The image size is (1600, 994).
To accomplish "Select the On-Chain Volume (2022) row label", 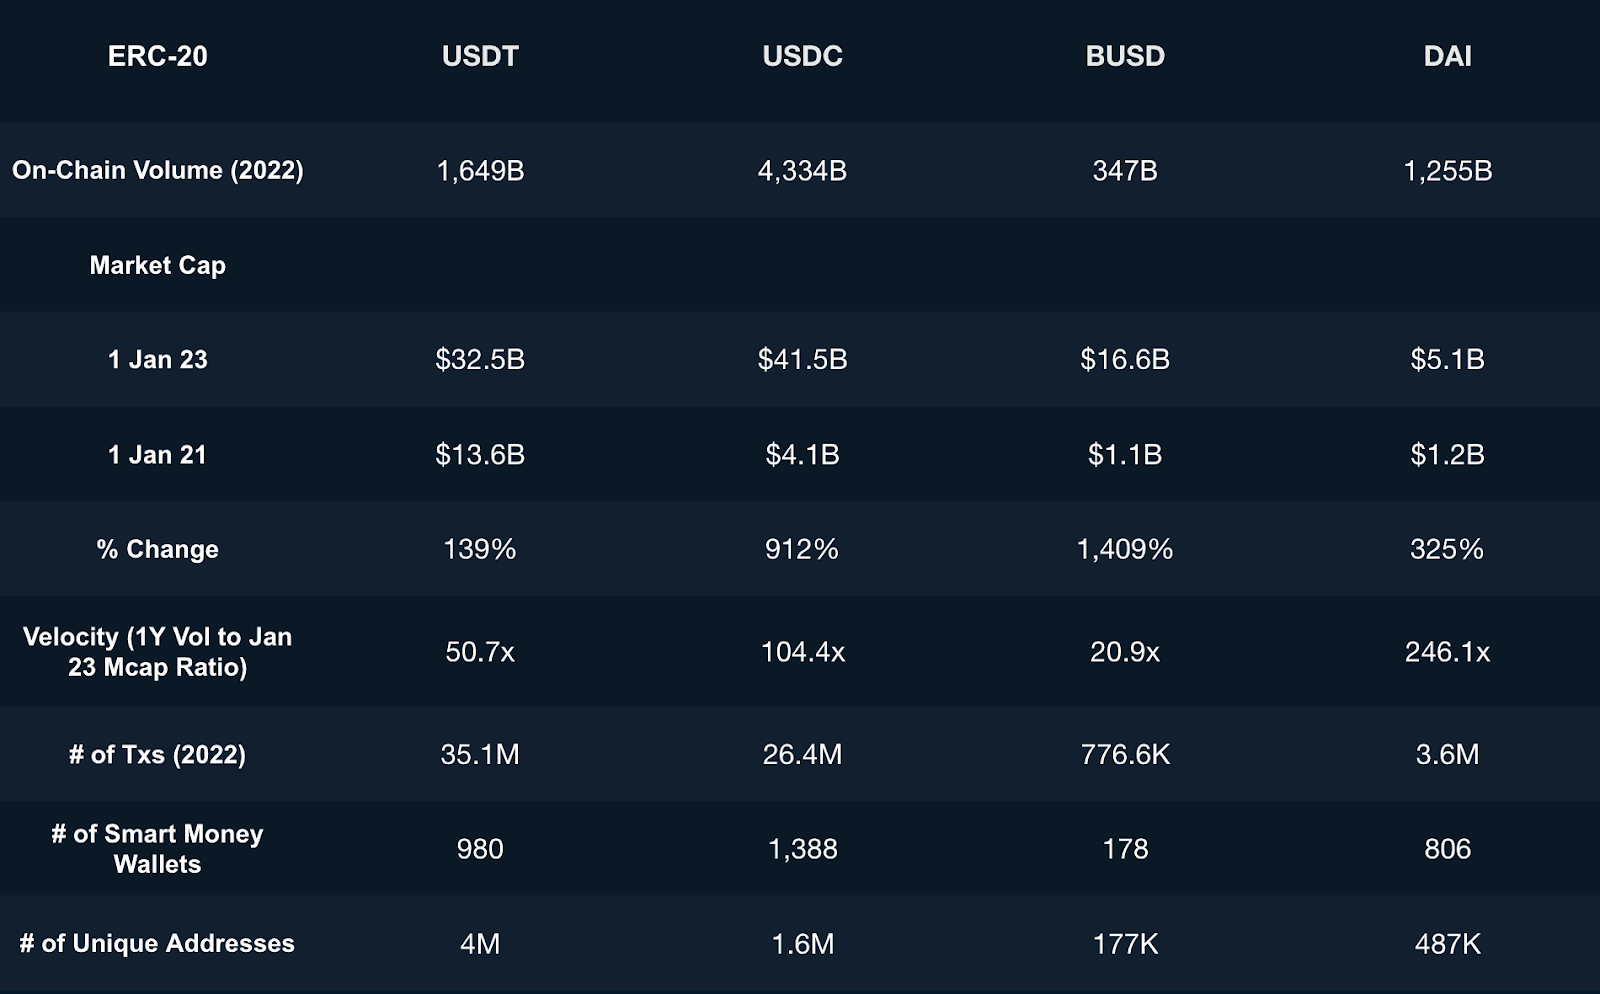I will tap(157, 170).
